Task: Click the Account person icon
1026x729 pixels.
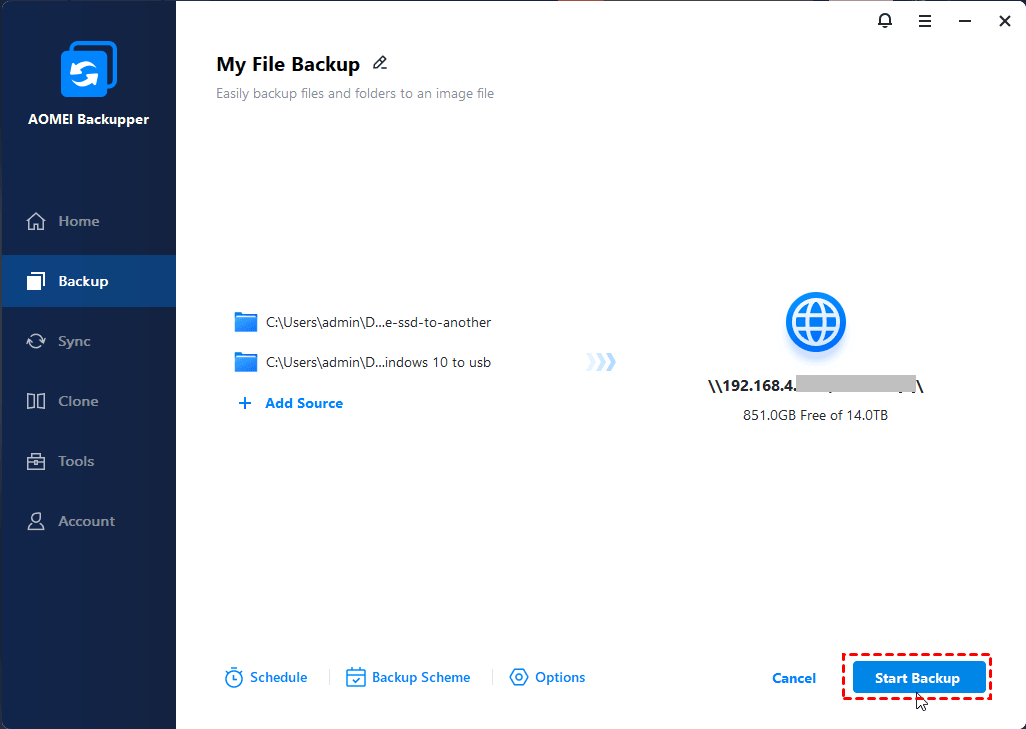Action: click(36, 521)
